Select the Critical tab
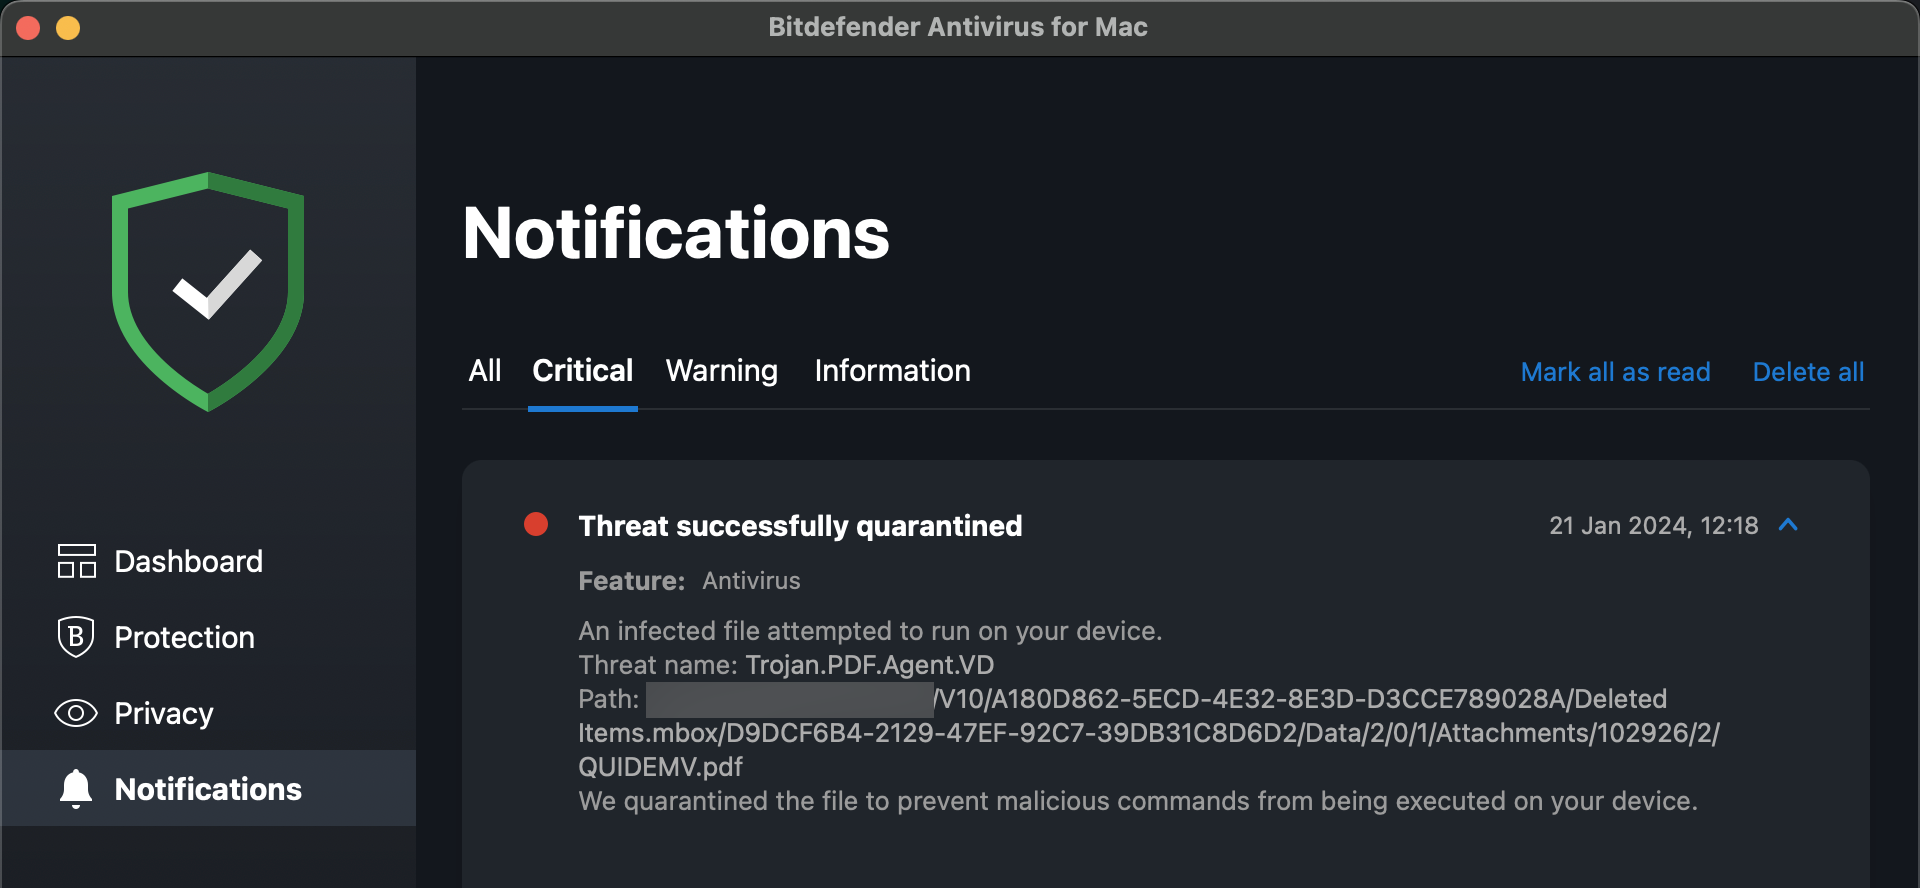Viewport: 1920px width, 888px height. [x=583, y=371]
